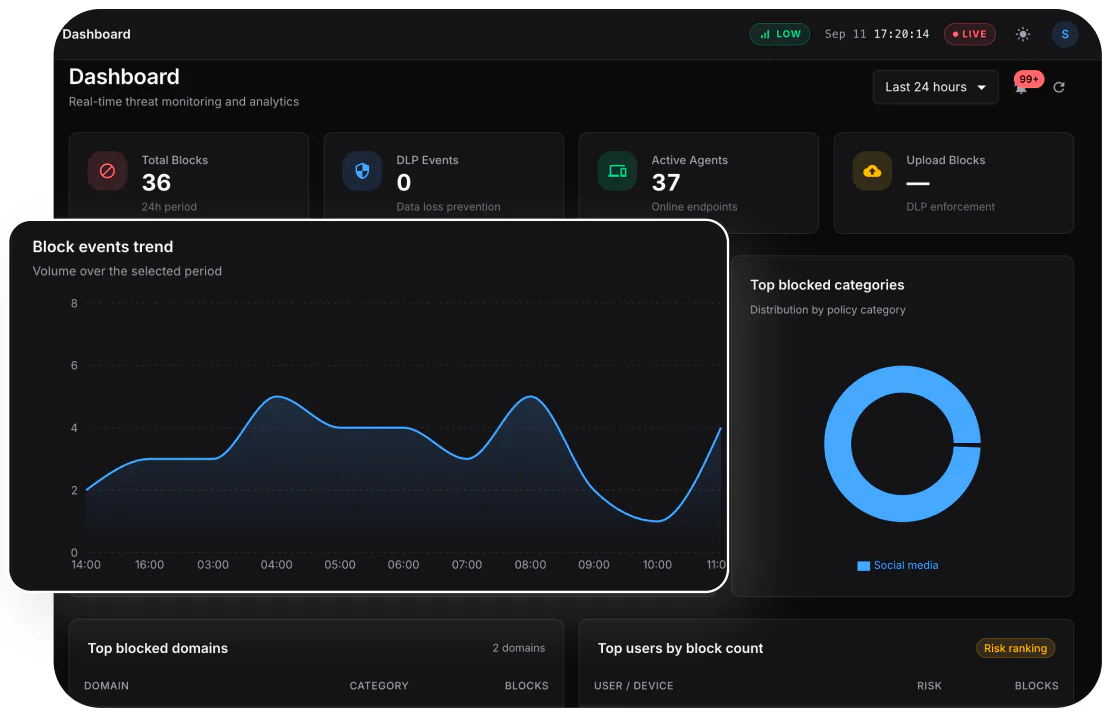Viewport: 1111px width, 717px height.
Task: Click the 'Top users by block count' heading
Action: (x=680, y=648)
